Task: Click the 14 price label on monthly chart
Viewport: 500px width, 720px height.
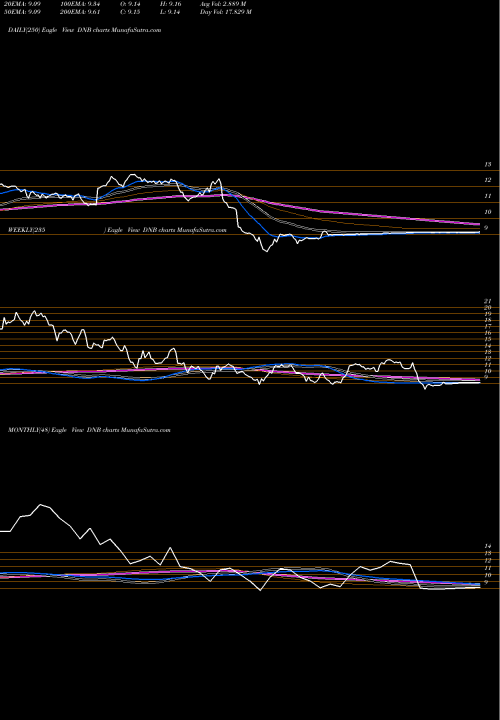Action: point(488,546)
